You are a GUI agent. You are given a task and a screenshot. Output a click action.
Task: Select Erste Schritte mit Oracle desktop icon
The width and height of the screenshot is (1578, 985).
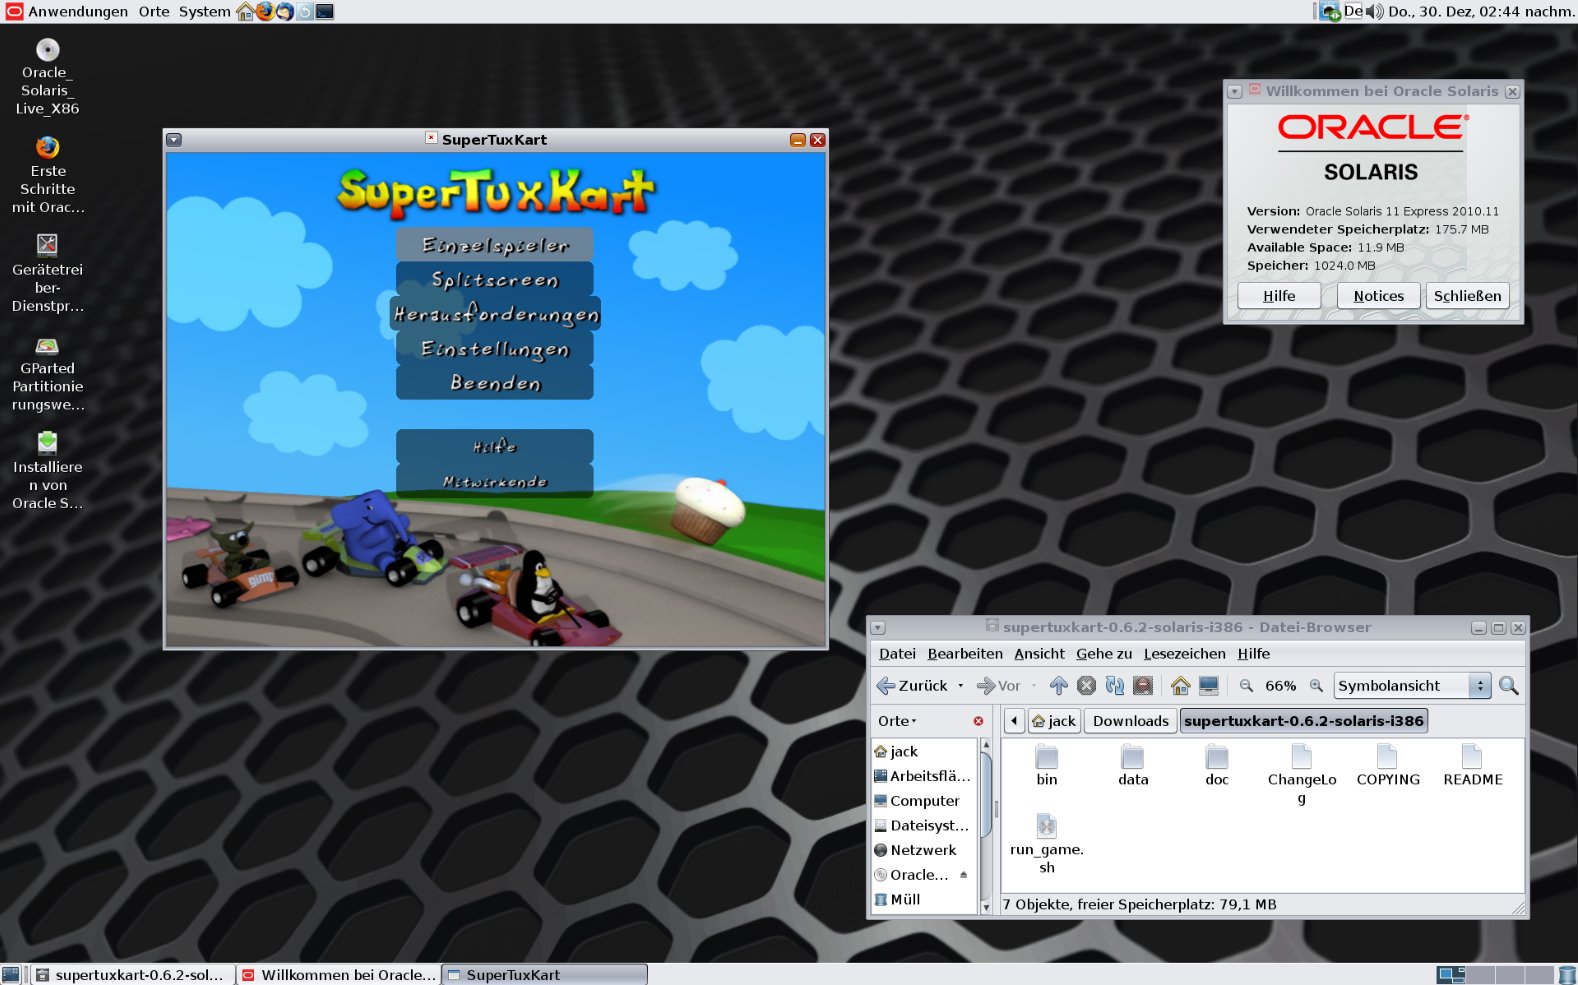[x=47, y=175]
